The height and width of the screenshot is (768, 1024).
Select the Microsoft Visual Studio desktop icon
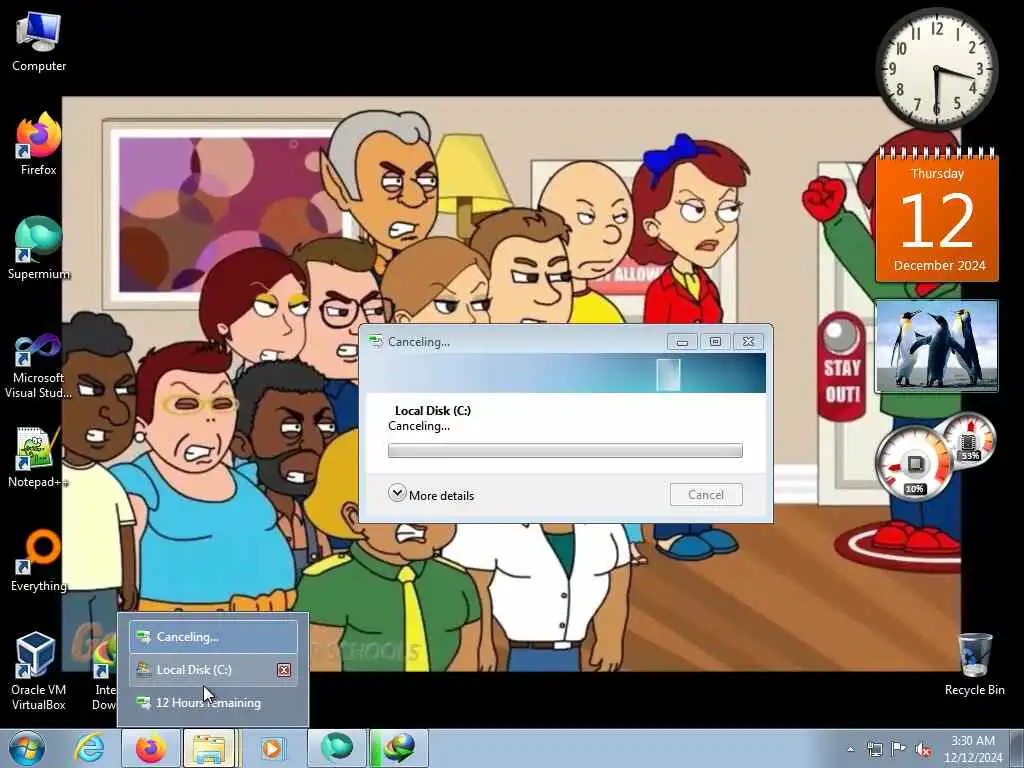[39, 366]
